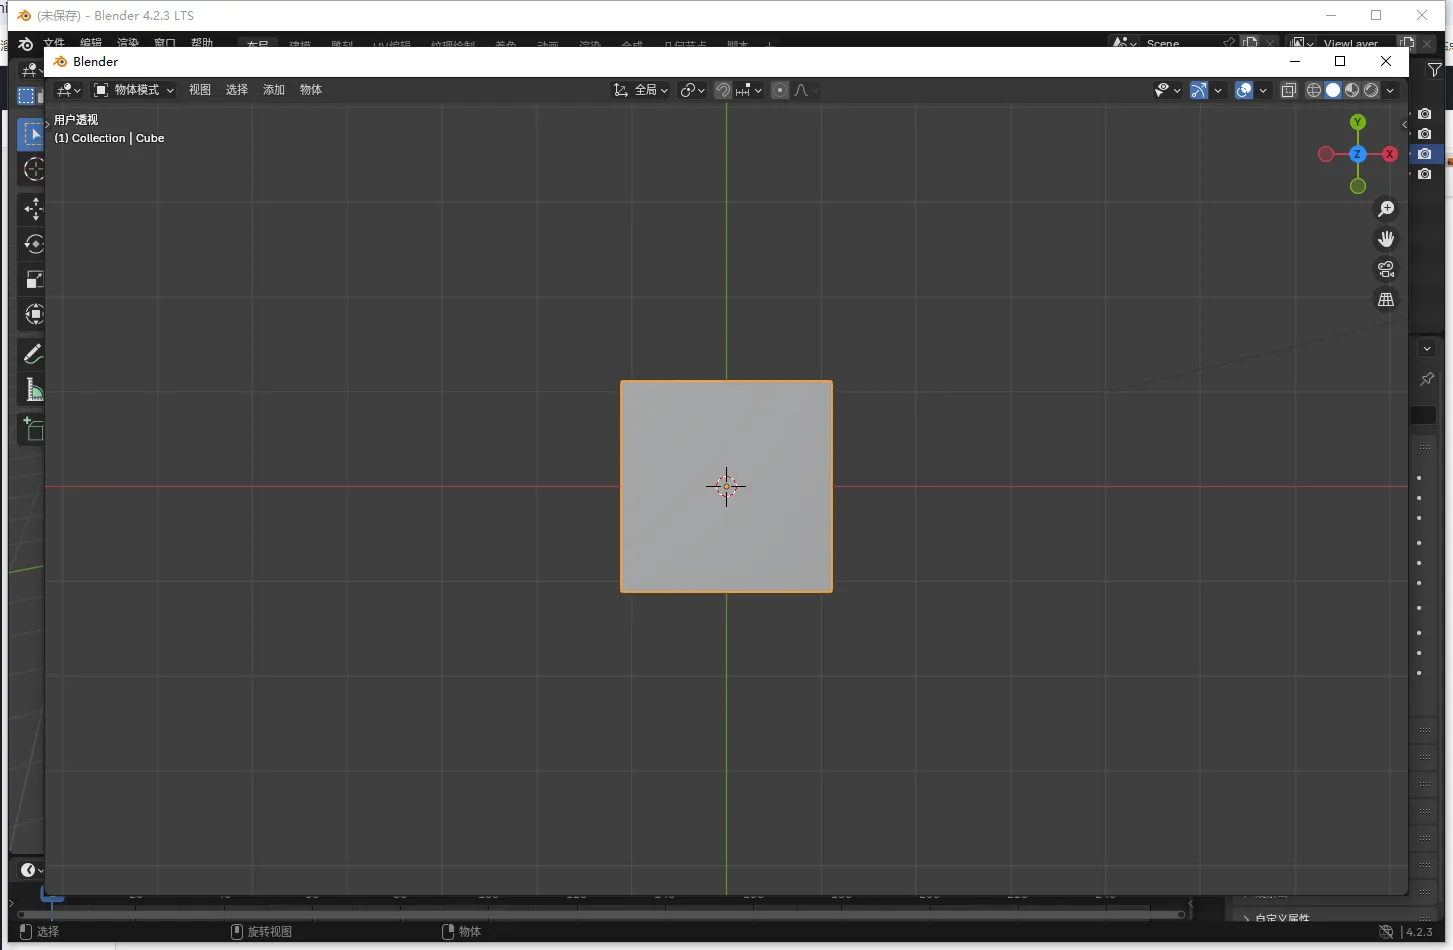Select the Measure tool
The height and width of the screenshot is (950, 1453).
[x=32, y=389]
